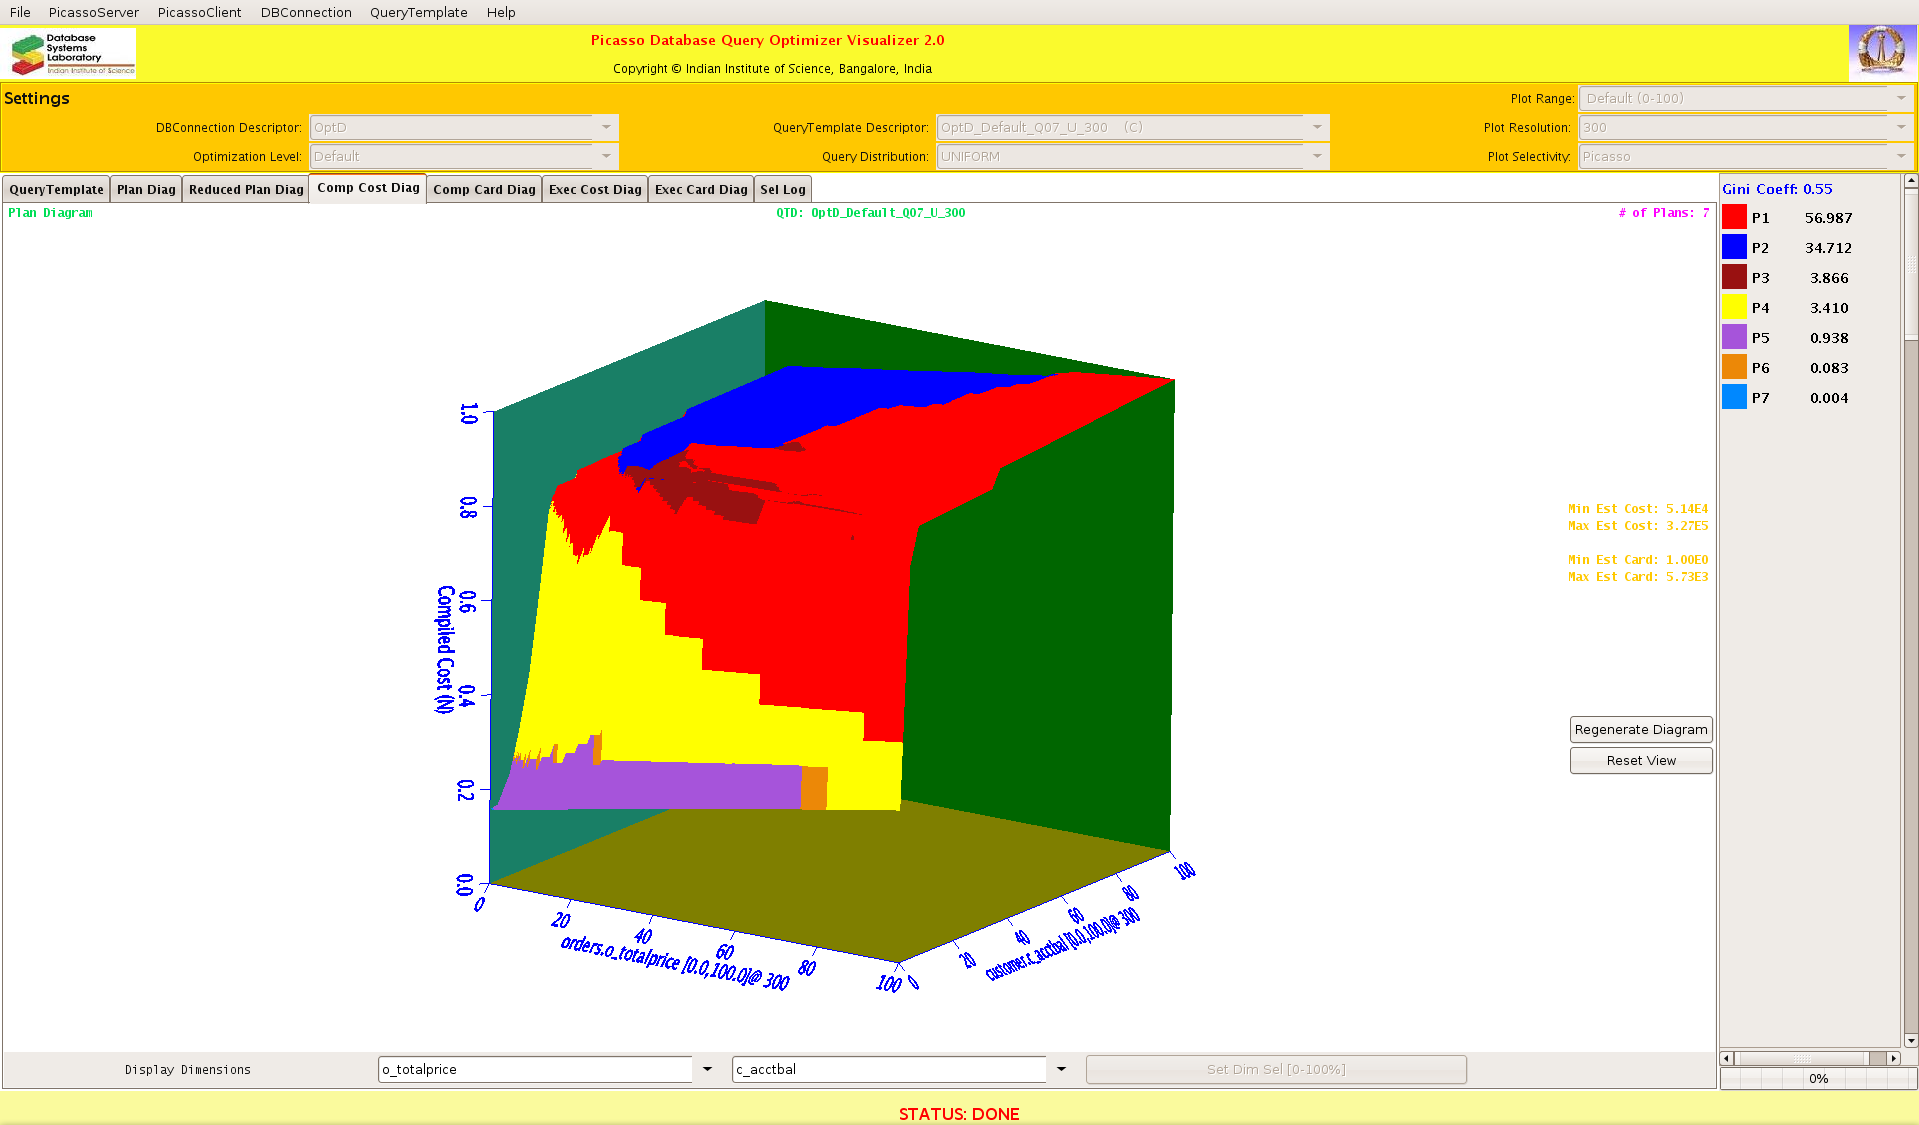Click the yellow P4 plan swatch
This screenshot has width=1919, height=1125.
pyautogui.click(x=1734, y=308)
